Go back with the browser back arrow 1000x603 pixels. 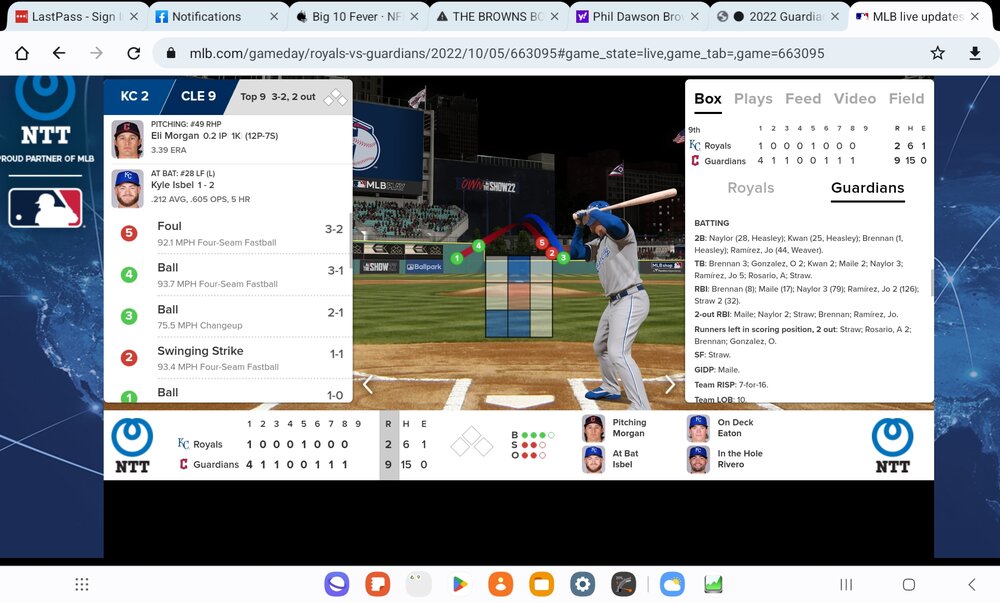point(59,53)
